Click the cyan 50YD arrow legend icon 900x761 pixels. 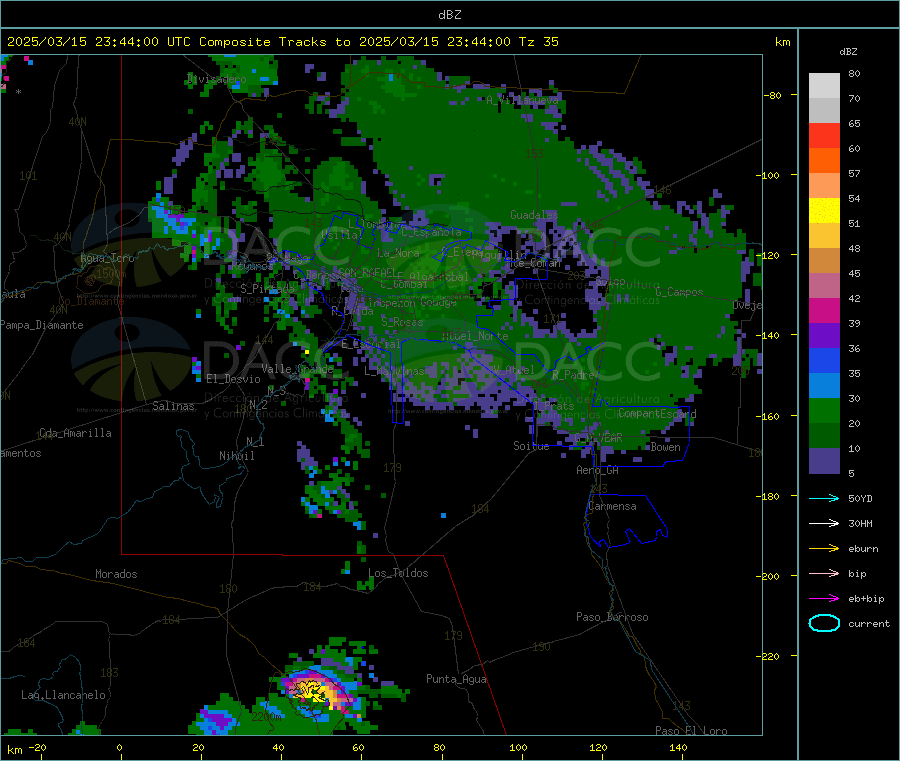824,498
